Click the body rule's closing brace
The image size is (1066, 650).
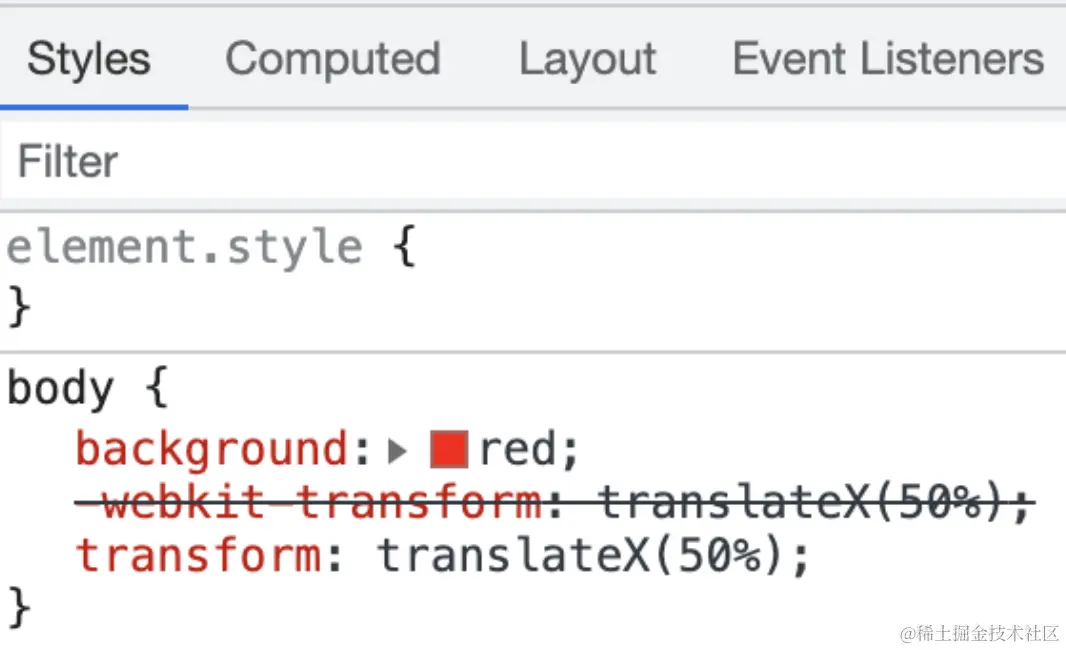click(x=19, y=607)
